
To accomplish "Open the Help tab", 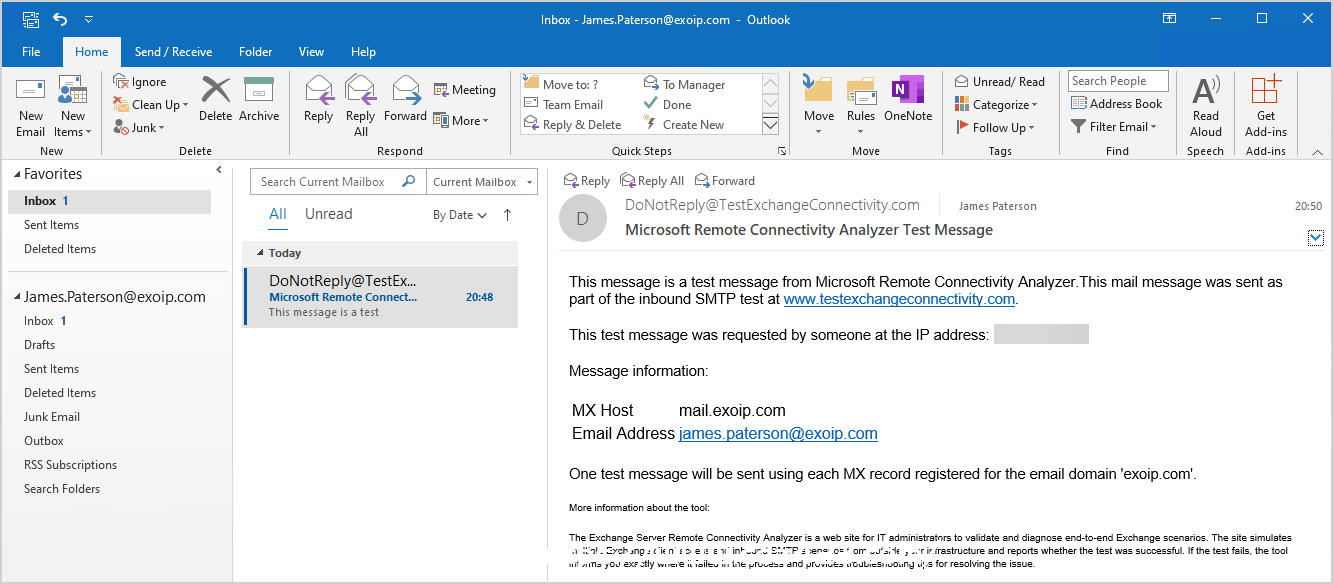I will coord(363,52).
